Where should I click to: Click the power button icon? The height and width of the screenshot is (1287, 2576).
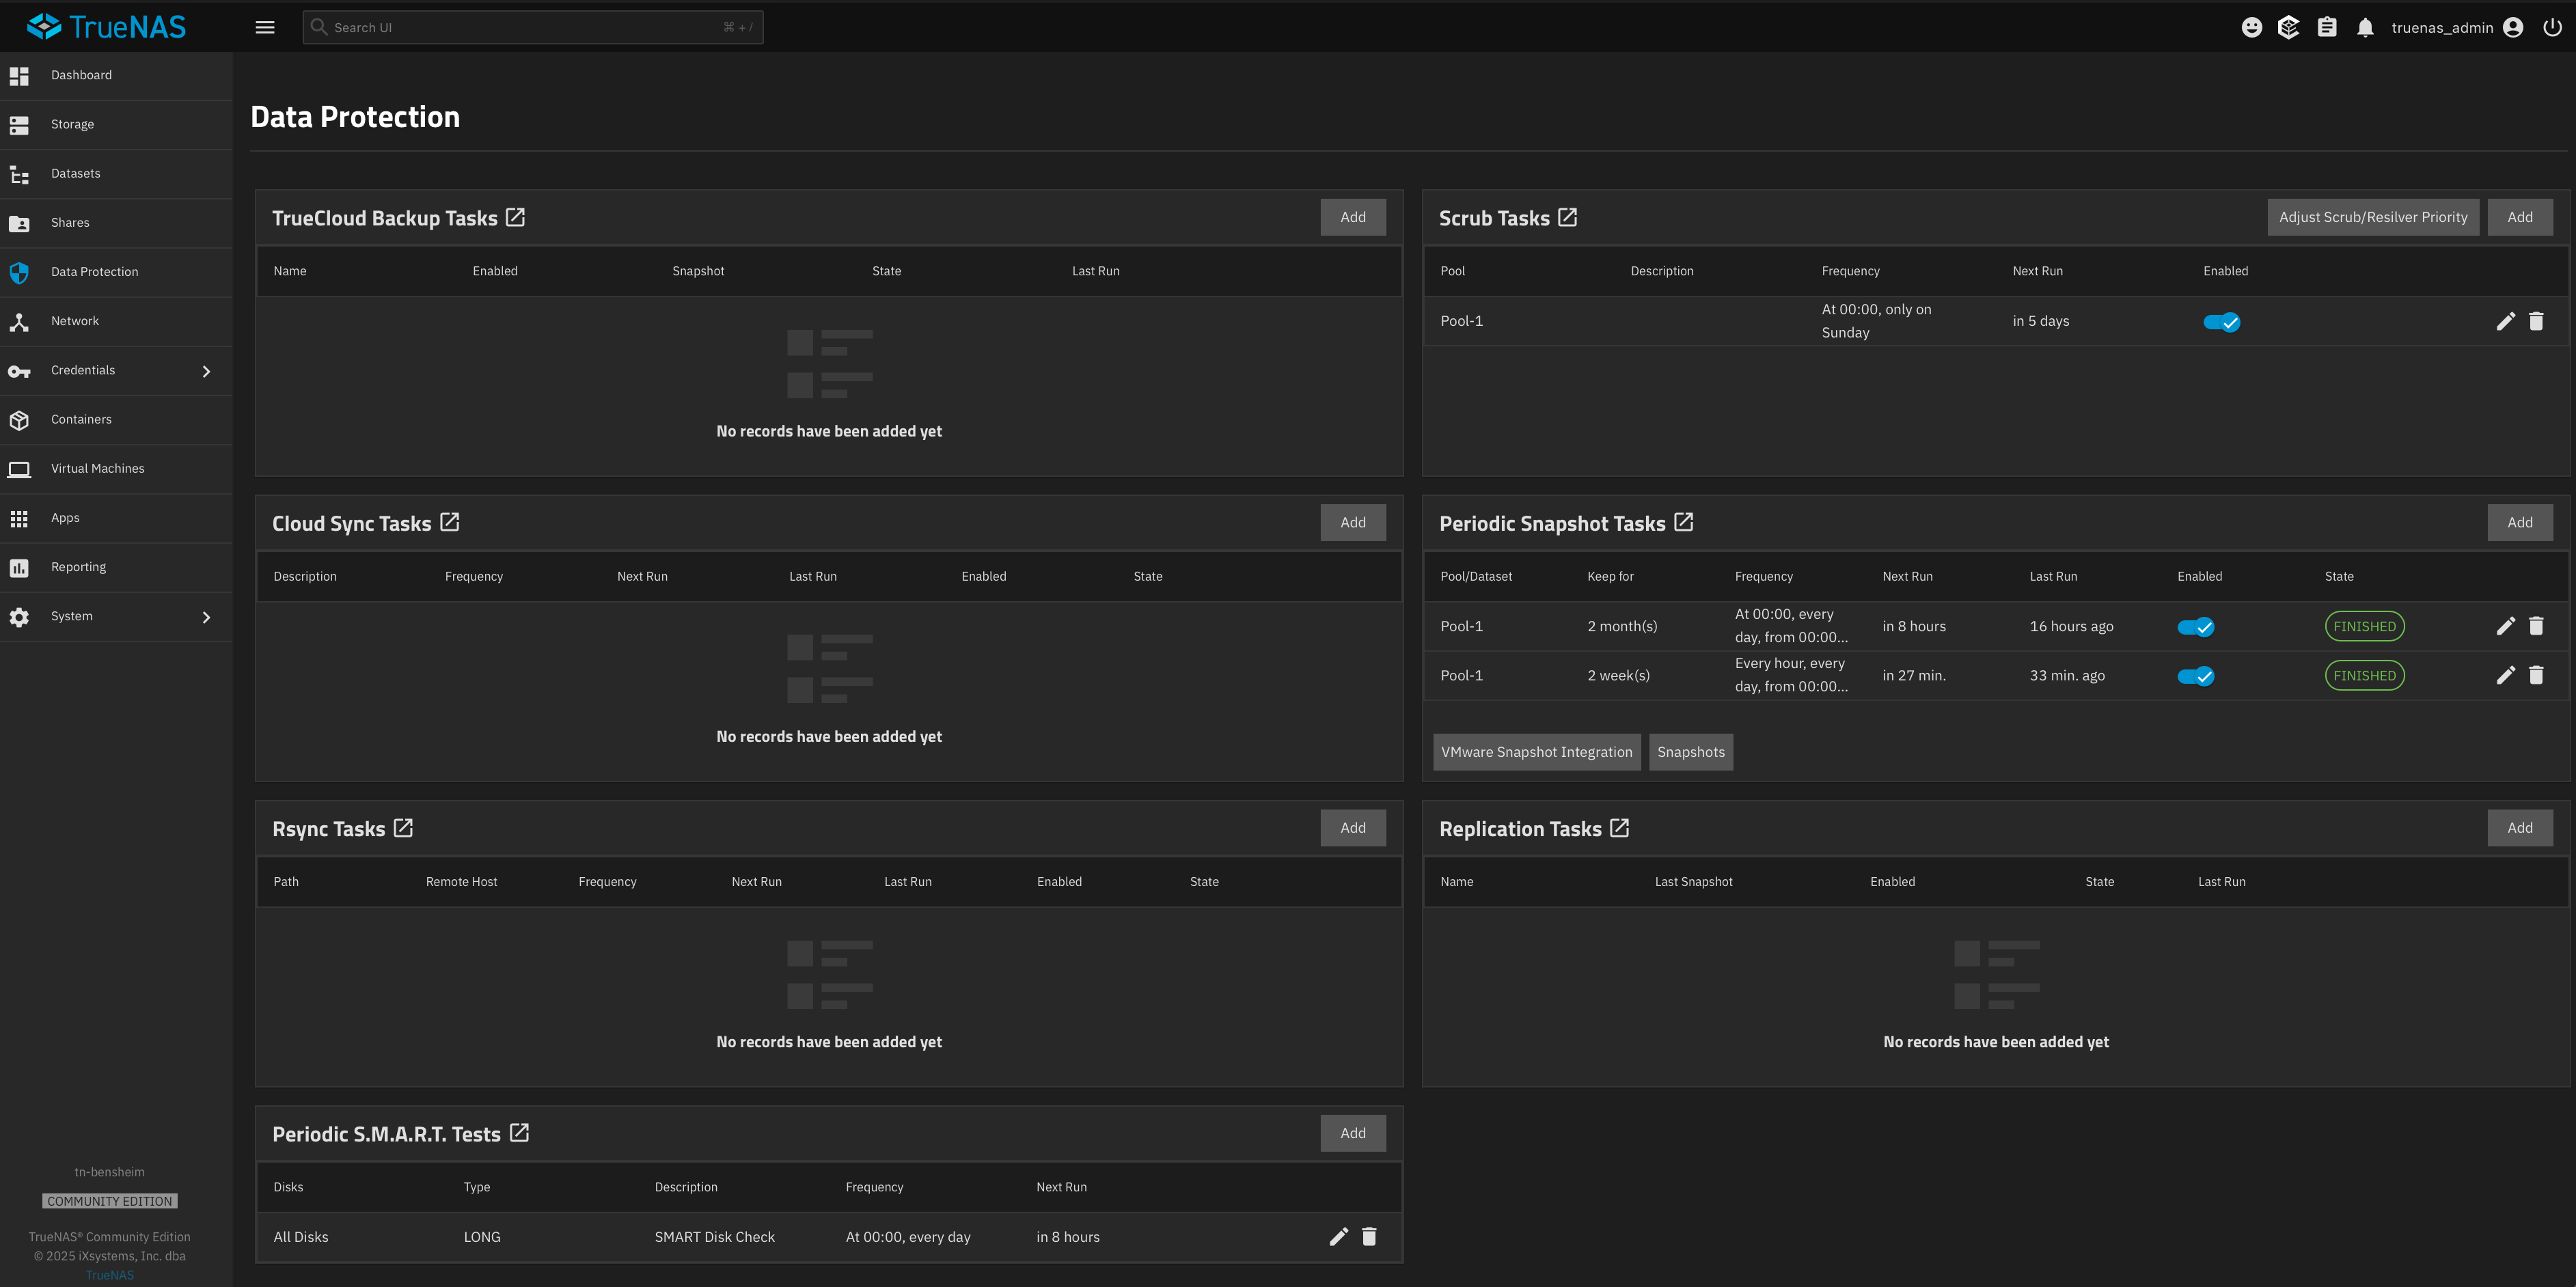tap(2552, 28)
